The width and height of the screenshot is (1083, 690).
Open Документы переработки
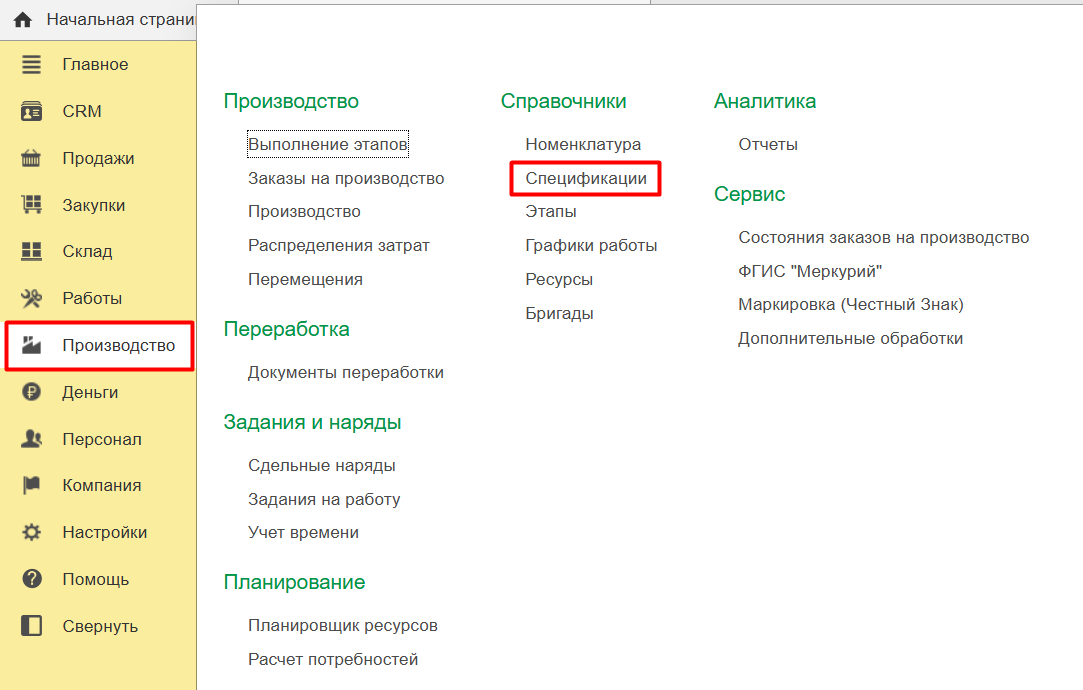(346, 372)
